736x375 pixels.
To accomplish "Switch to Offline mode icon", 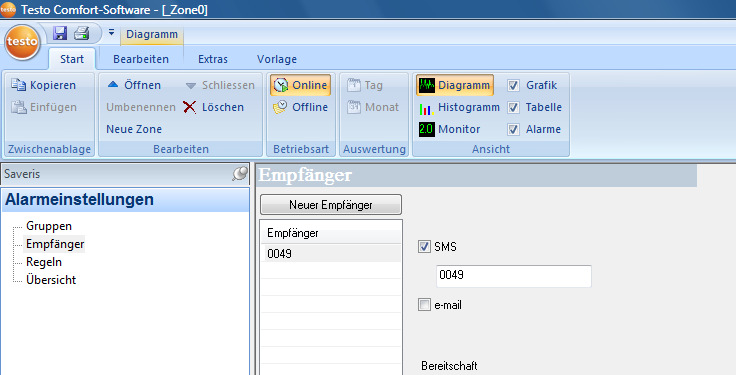I will [x=280, y=107].
